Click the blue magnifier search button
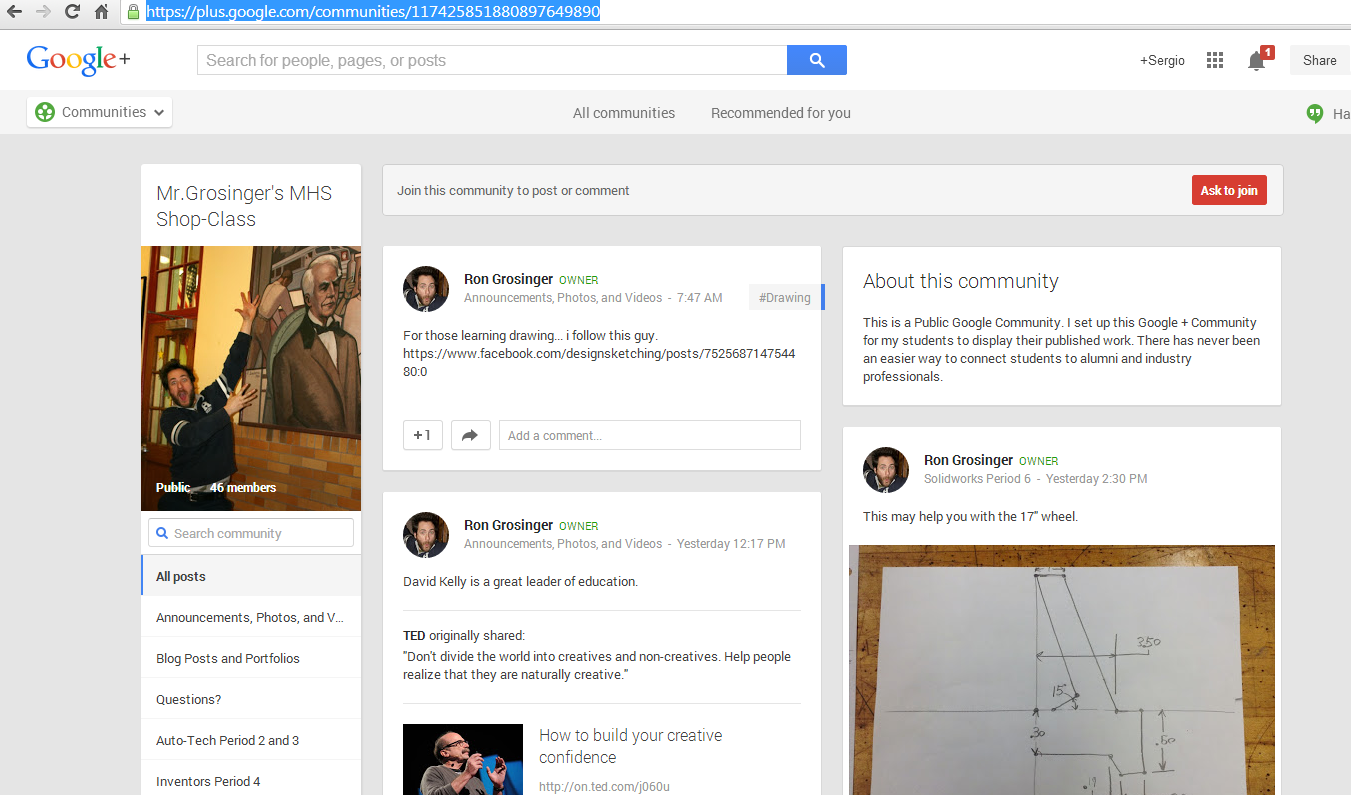Viewport: 1351px width, 795px height. pos(817,60)
